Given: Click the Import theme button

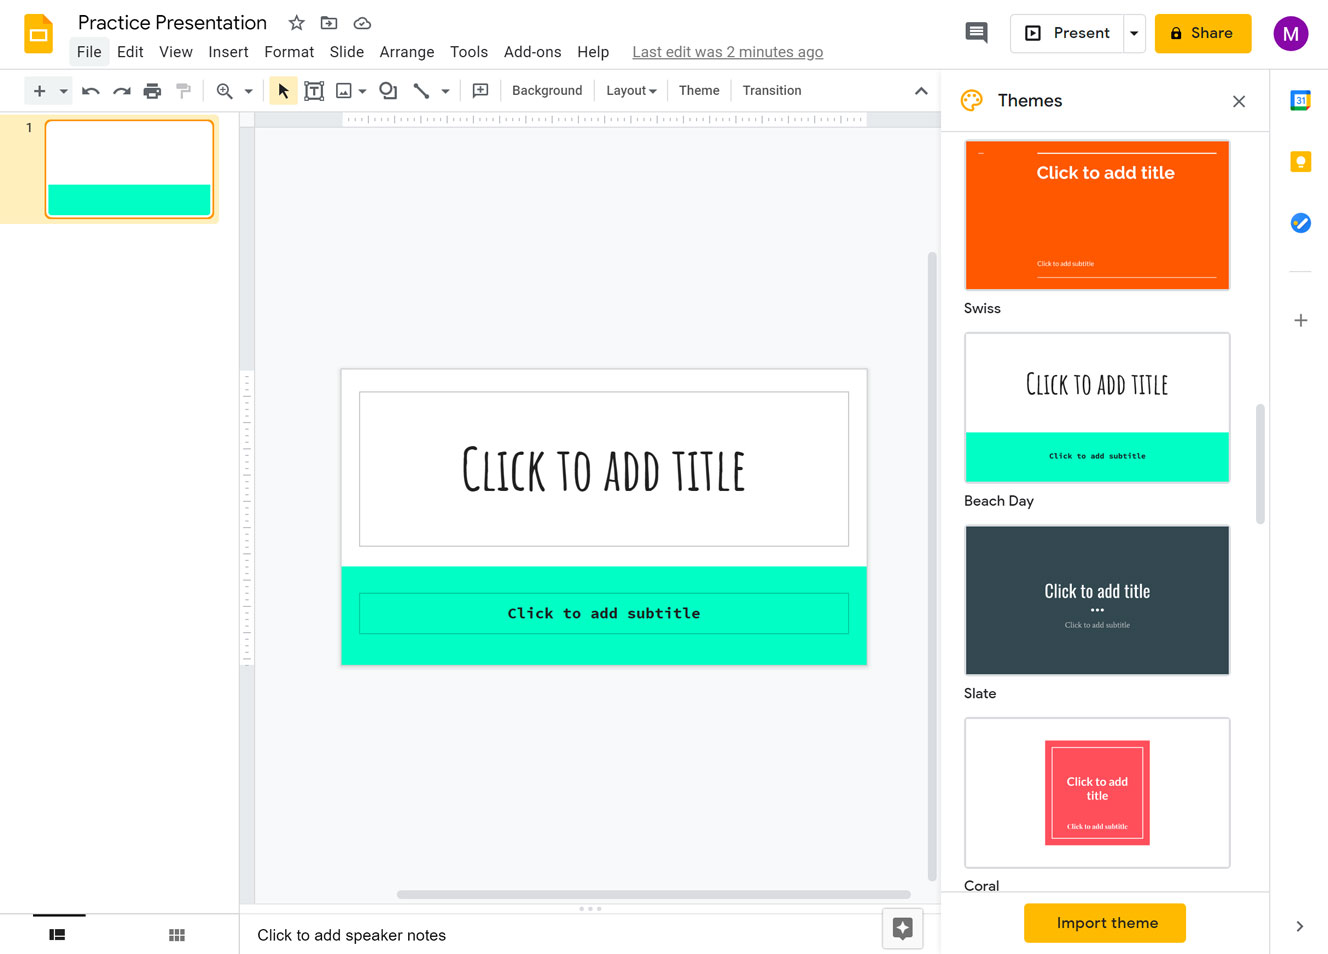Looking at the screenshot, I should 1105,923.
